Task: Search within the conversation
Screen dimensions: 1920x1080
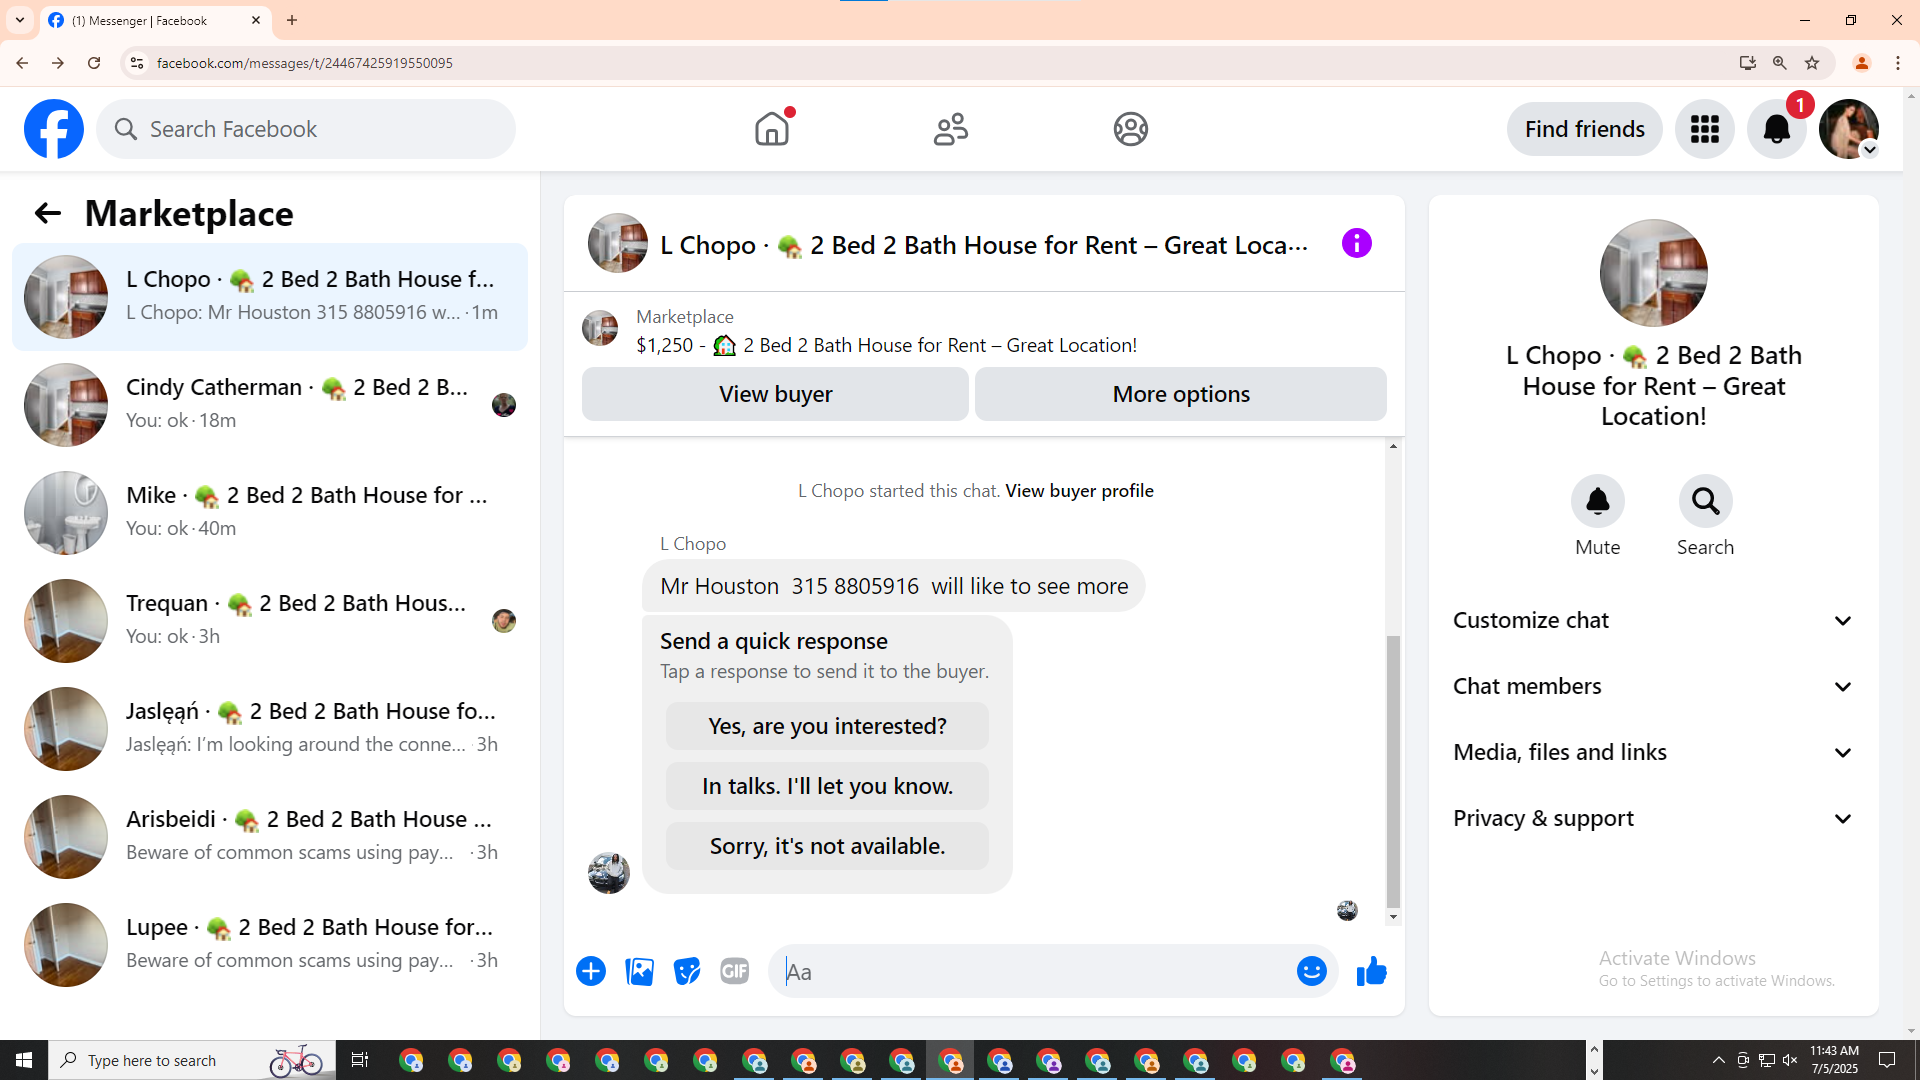Action: 1705,502
